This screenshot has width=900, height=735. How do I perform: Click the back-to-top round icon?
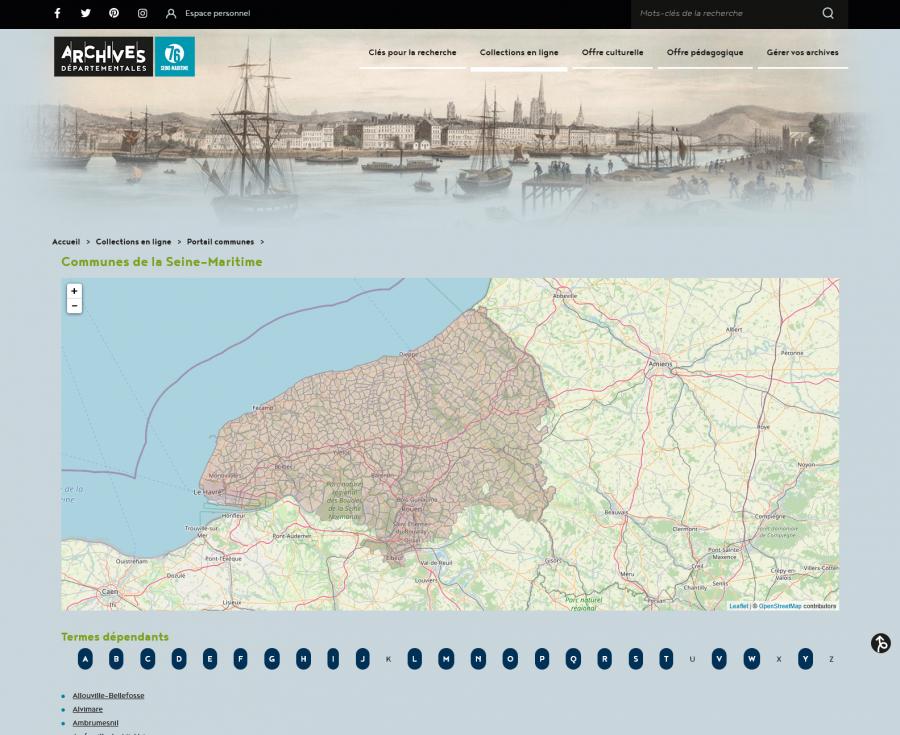pyautogui.click(x=880, y=643)
